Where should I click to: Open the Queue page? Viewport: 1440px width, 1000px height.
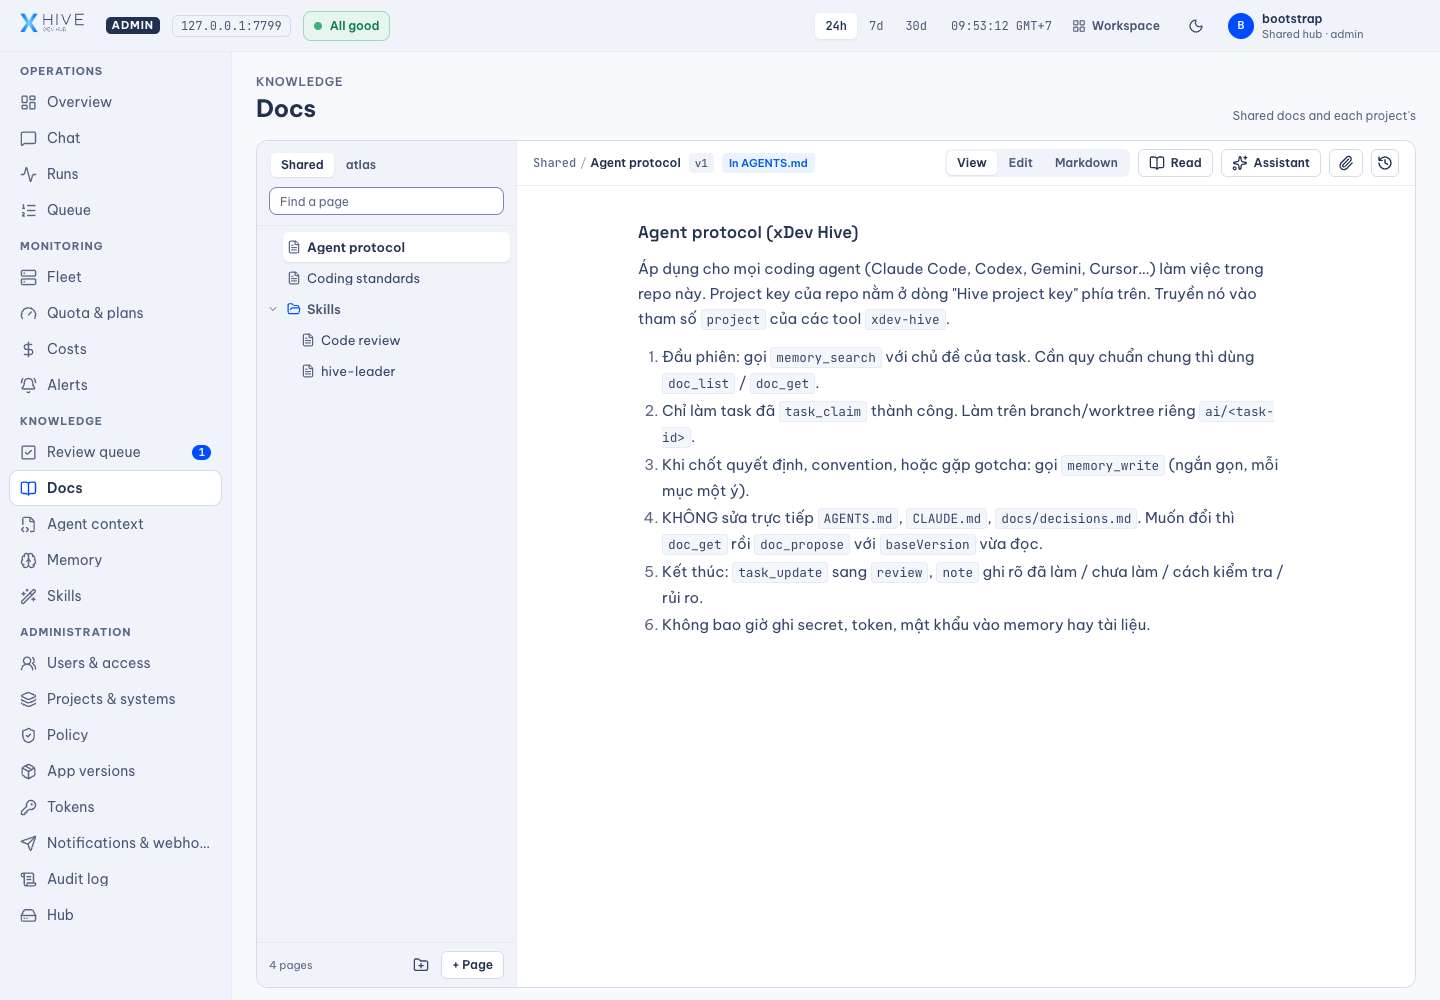115,210
